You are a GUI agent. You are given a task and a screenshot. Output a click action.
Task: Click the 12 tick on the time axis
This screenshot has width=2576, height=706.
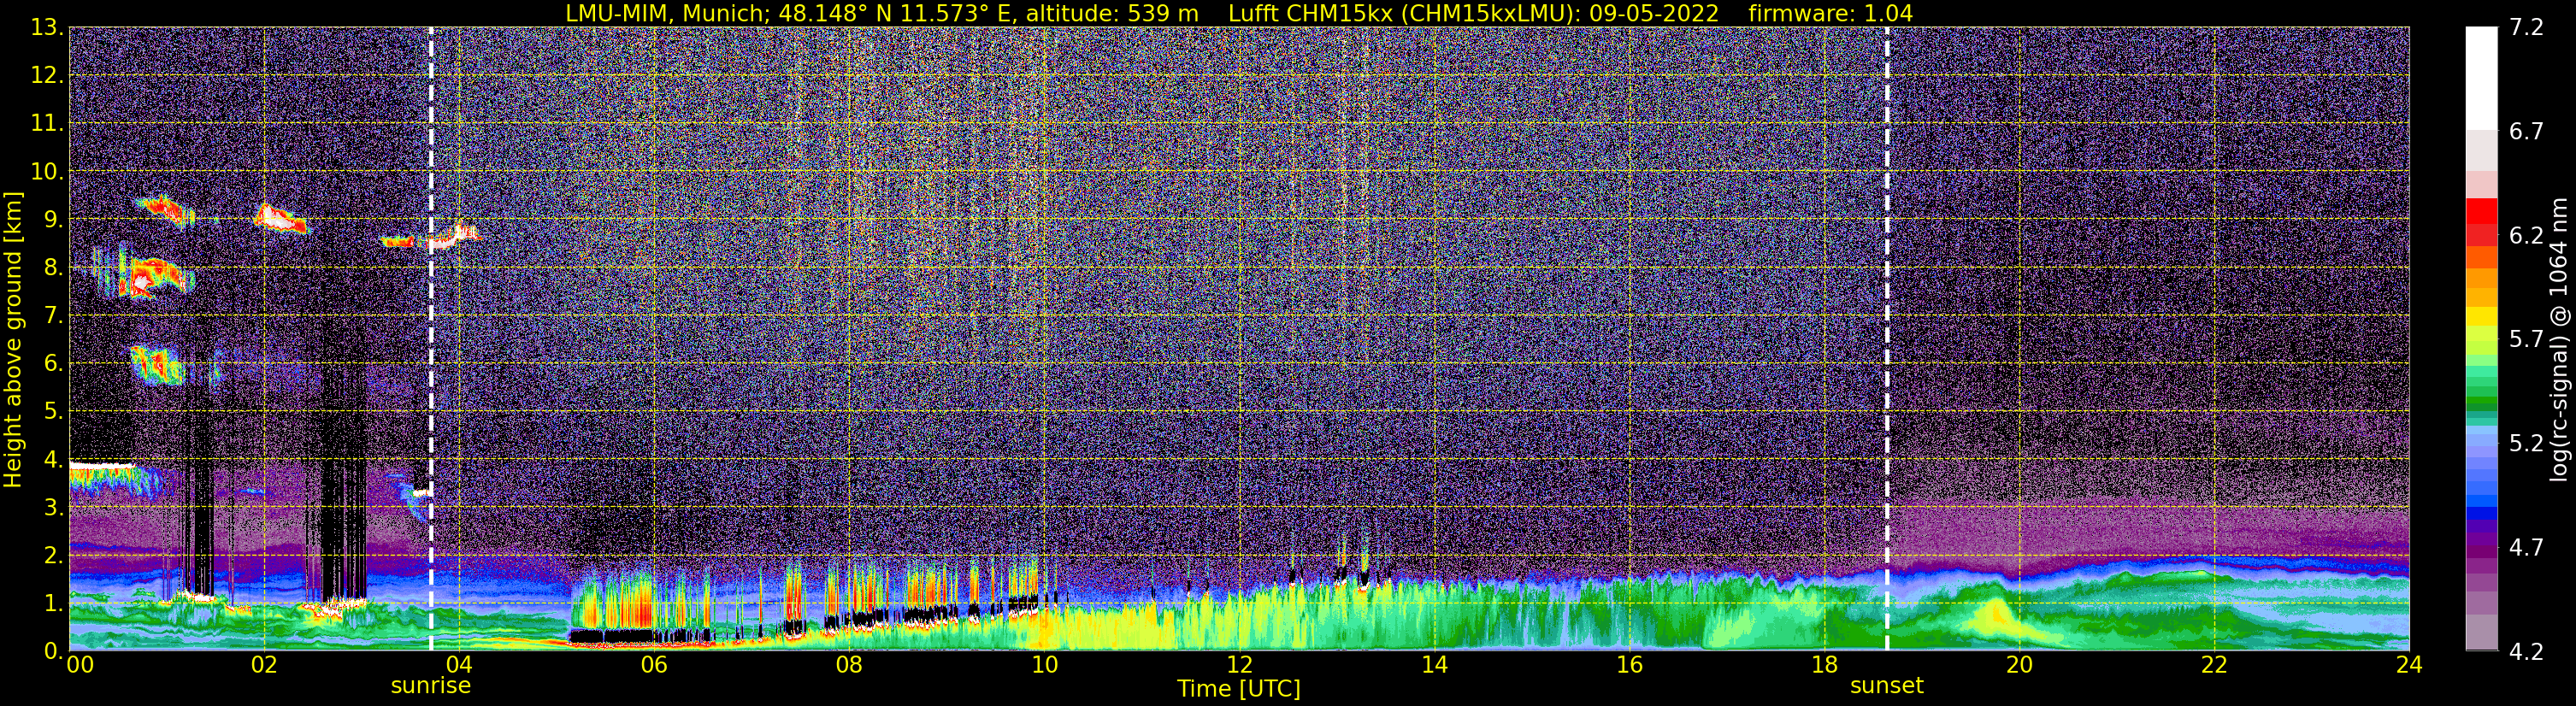click(x=1239, y=665)
